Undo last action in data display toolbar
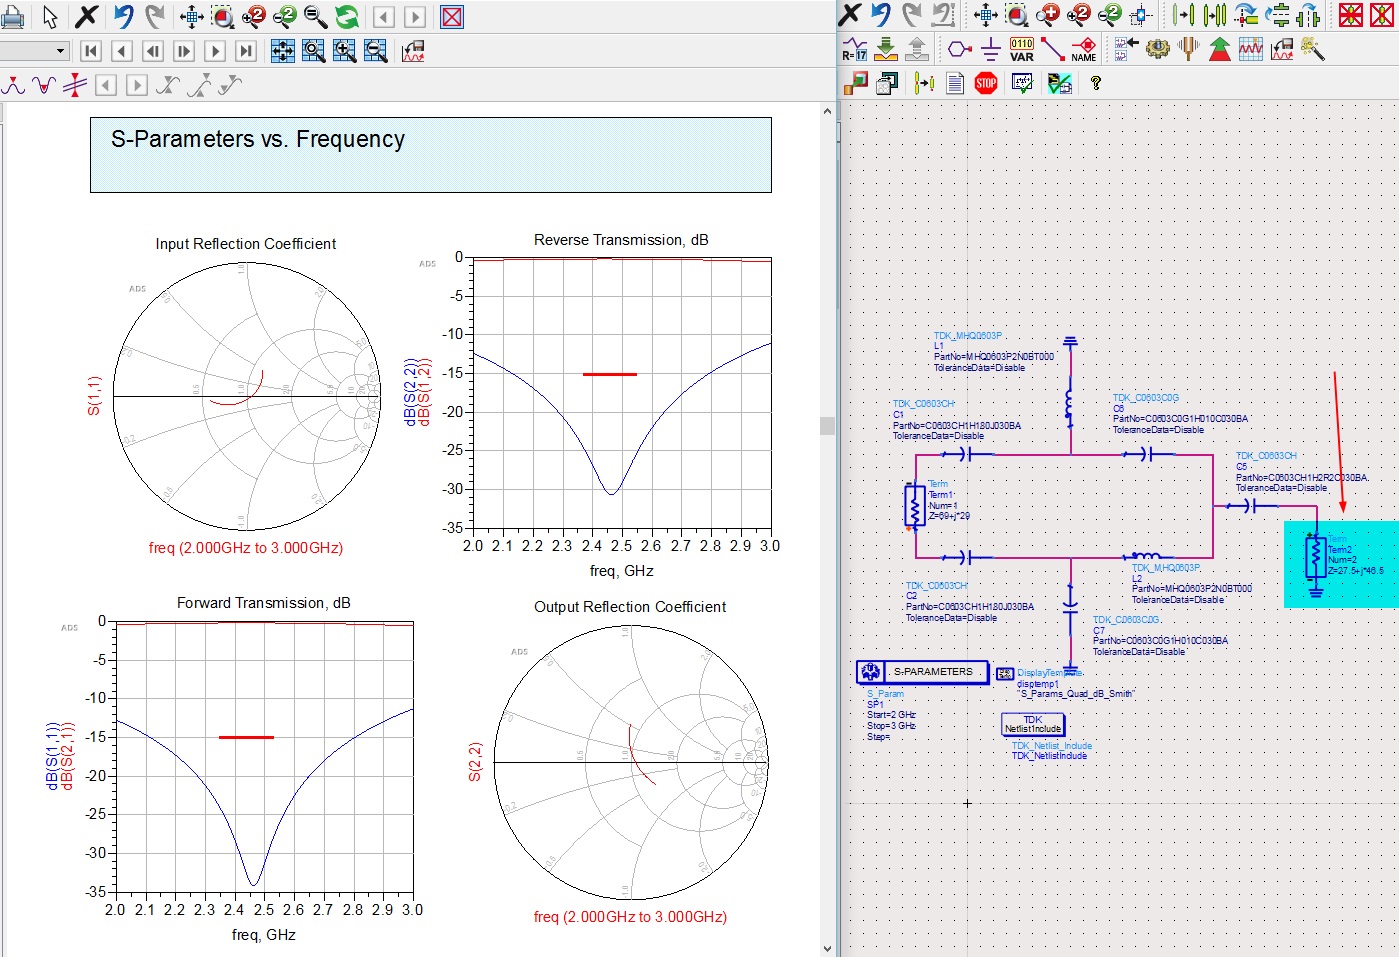The height and width of the screenshot is (957, 1399). [x=122, y=17]
